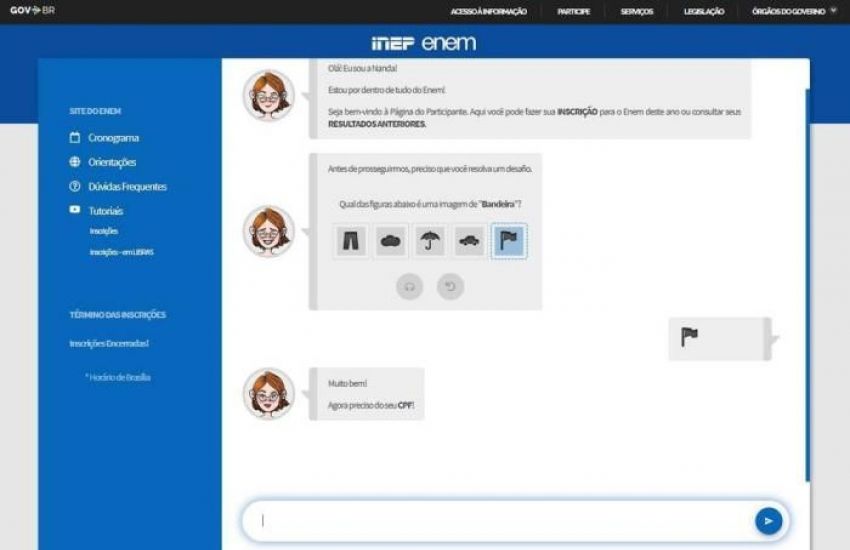Open the Orientações link

pos(112,162)
